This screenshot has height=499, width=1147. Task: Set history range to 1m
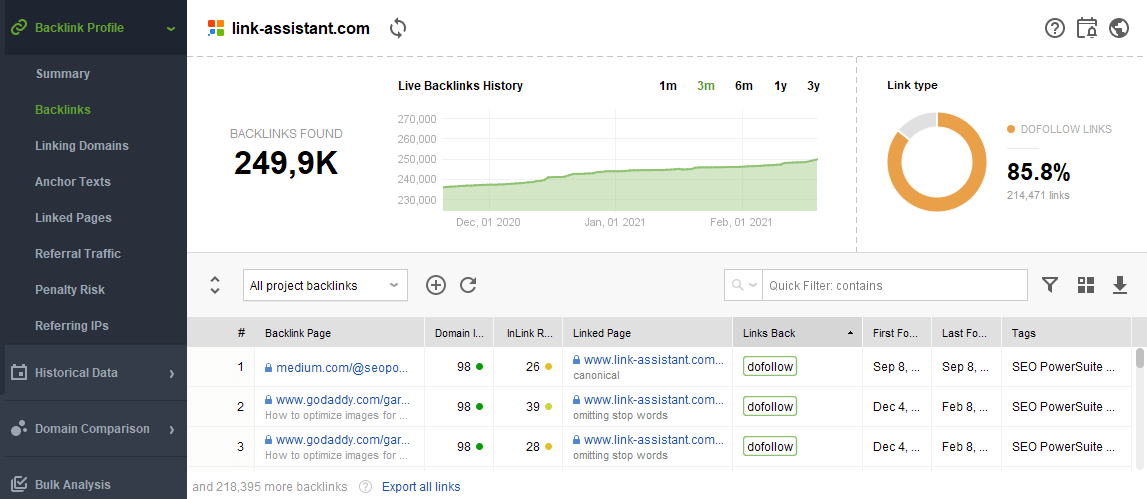pos(668,86)
